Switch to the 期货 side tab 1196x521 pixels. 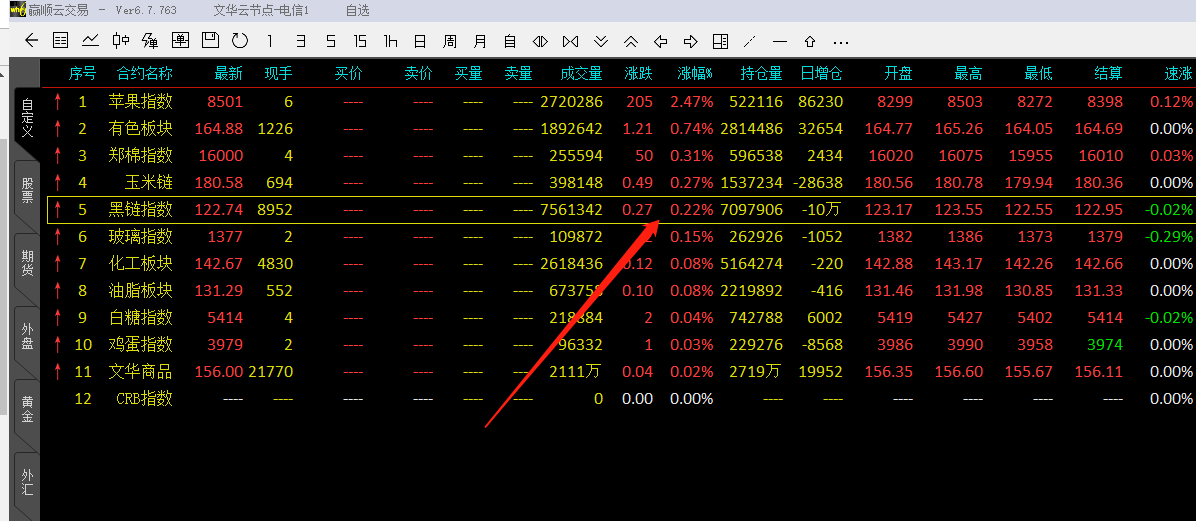27,263
